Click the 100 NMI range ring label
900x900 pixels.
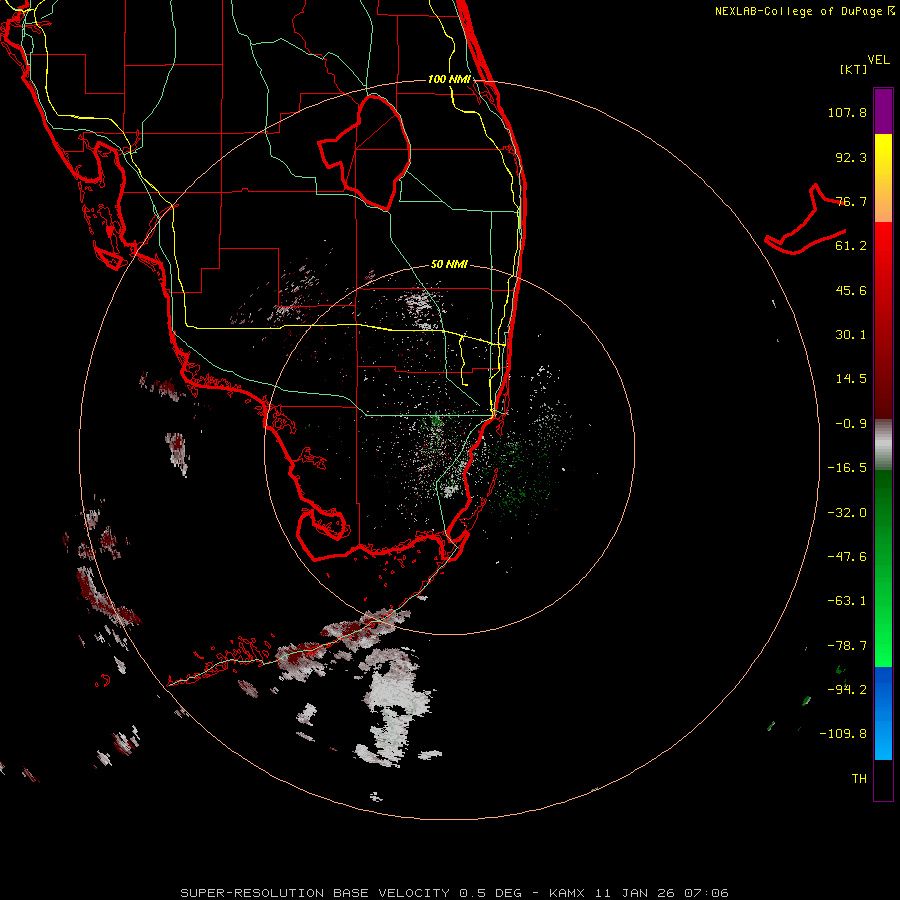pyautogui.click(x=449, y=79)
